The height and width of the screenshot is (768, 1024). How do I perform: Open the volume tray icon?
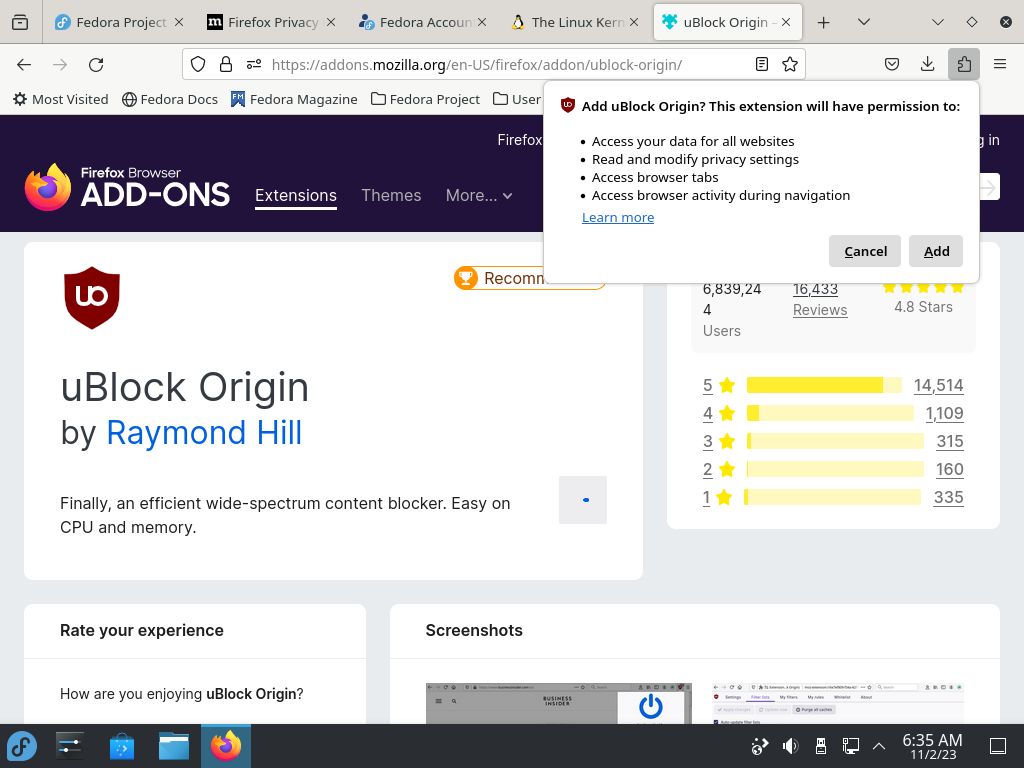click(x=791, y=746)
